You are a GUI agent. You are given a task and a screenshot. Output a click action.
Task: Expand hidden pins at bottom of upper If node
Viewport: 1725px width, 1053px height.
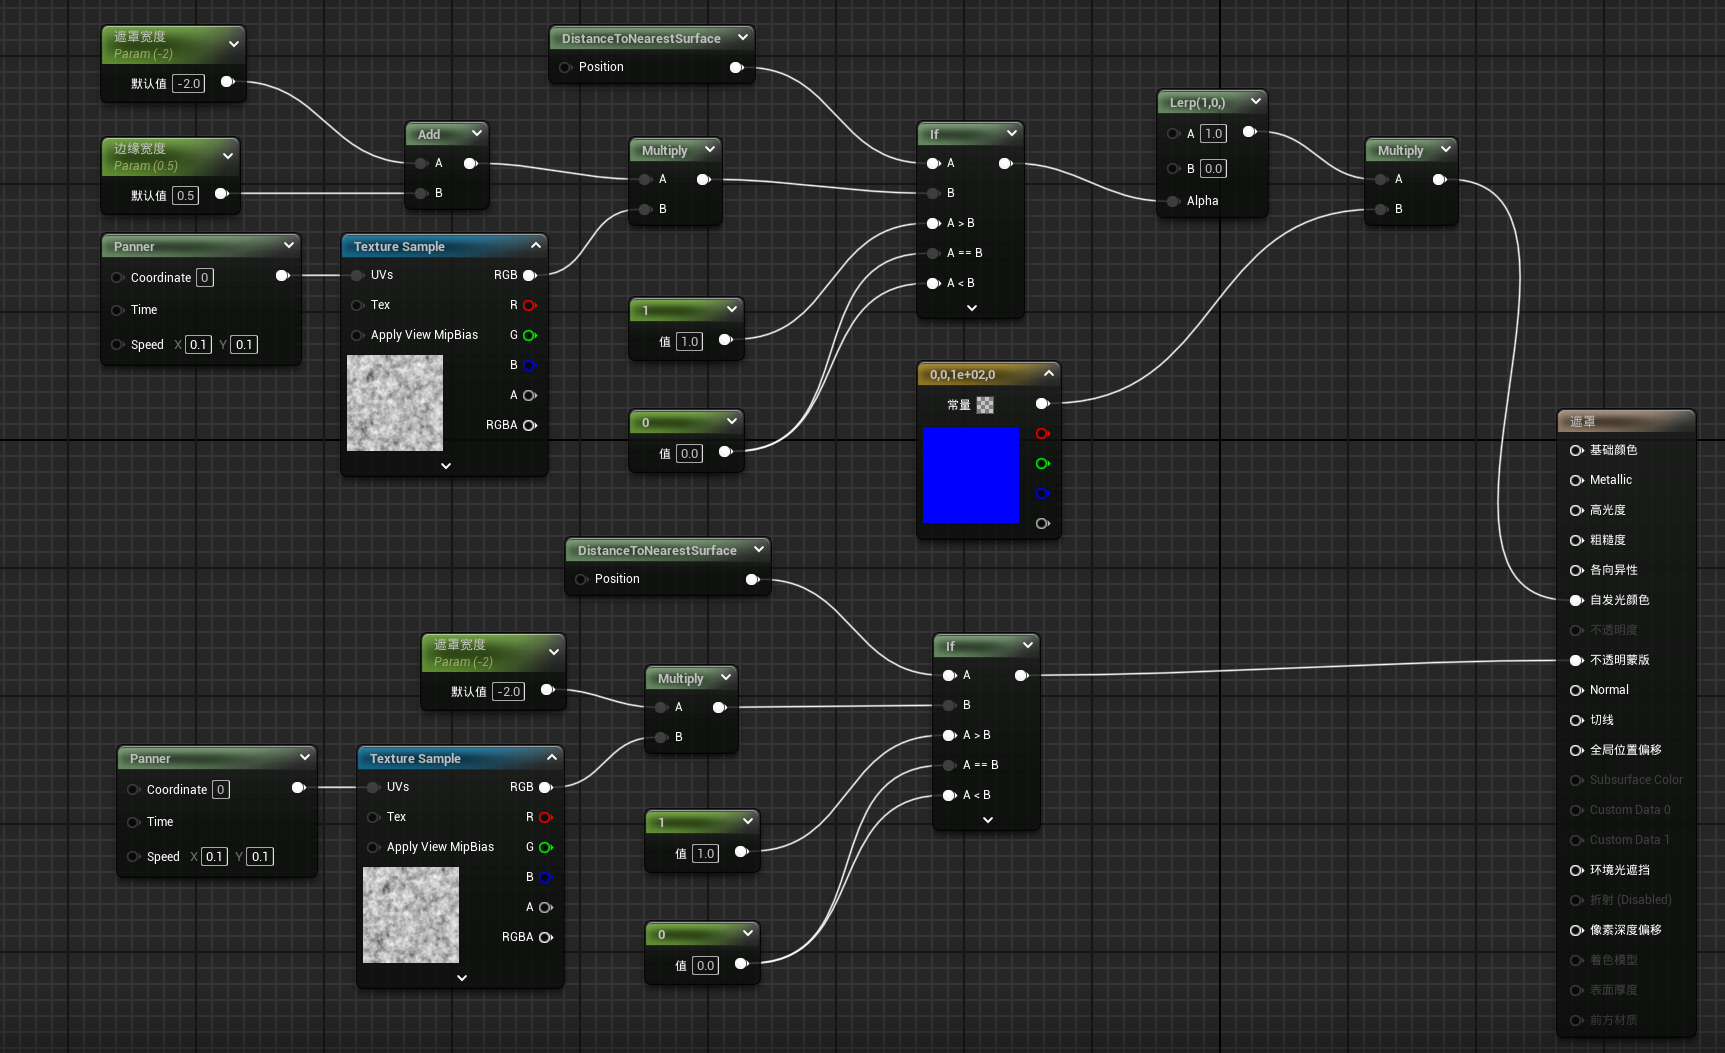coord(972,308)
